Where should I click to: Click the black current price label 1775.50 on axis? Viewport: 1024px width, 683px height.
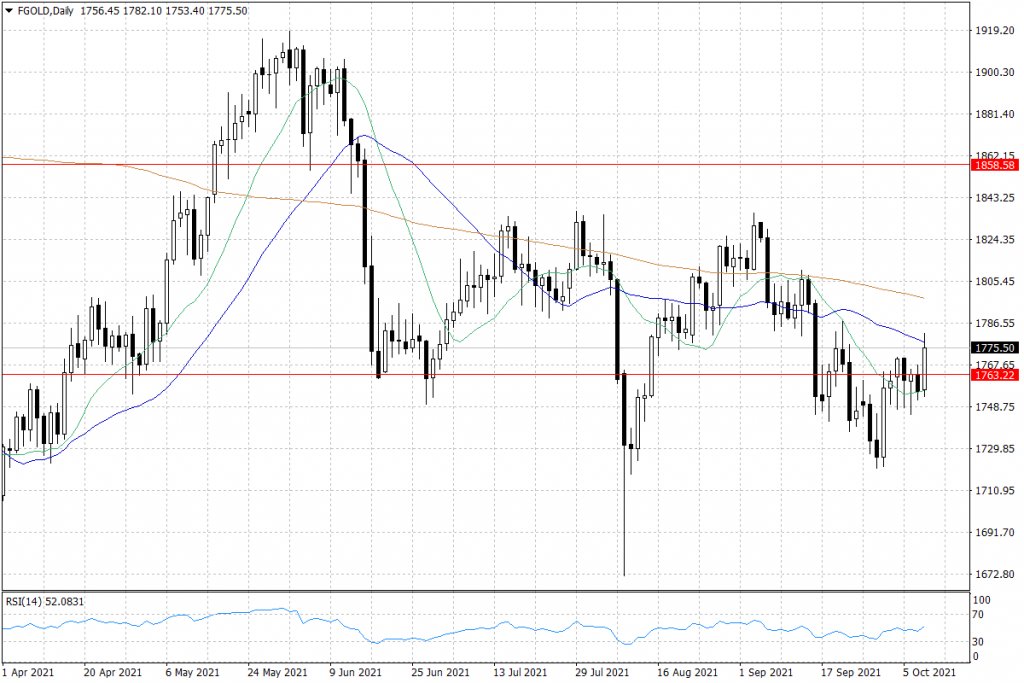point(995,348)
